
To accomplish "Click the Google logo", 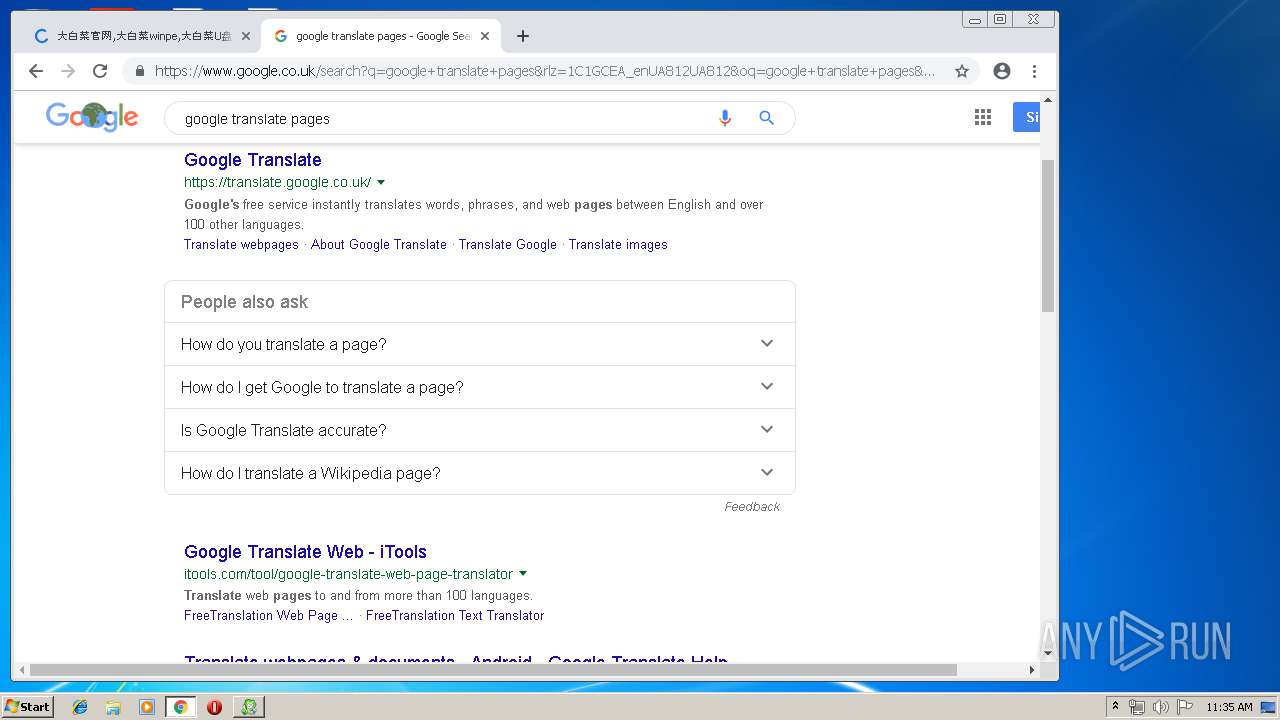I will [x=92, y=117].
